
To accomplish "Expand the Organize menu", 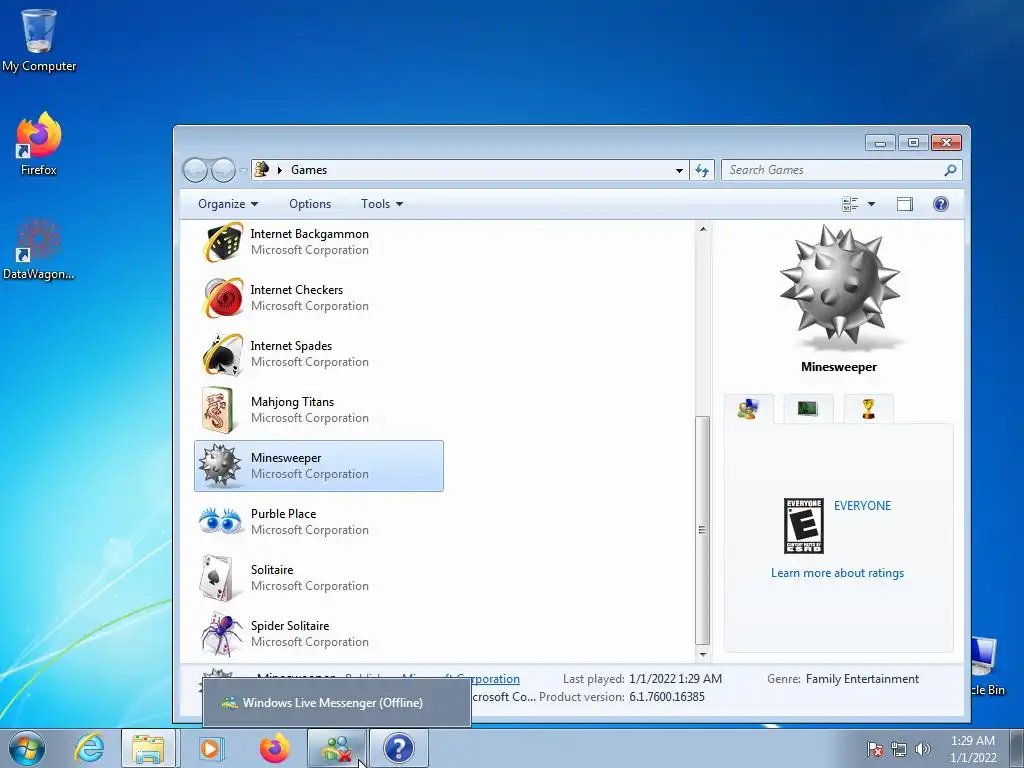I will point(228,204).
